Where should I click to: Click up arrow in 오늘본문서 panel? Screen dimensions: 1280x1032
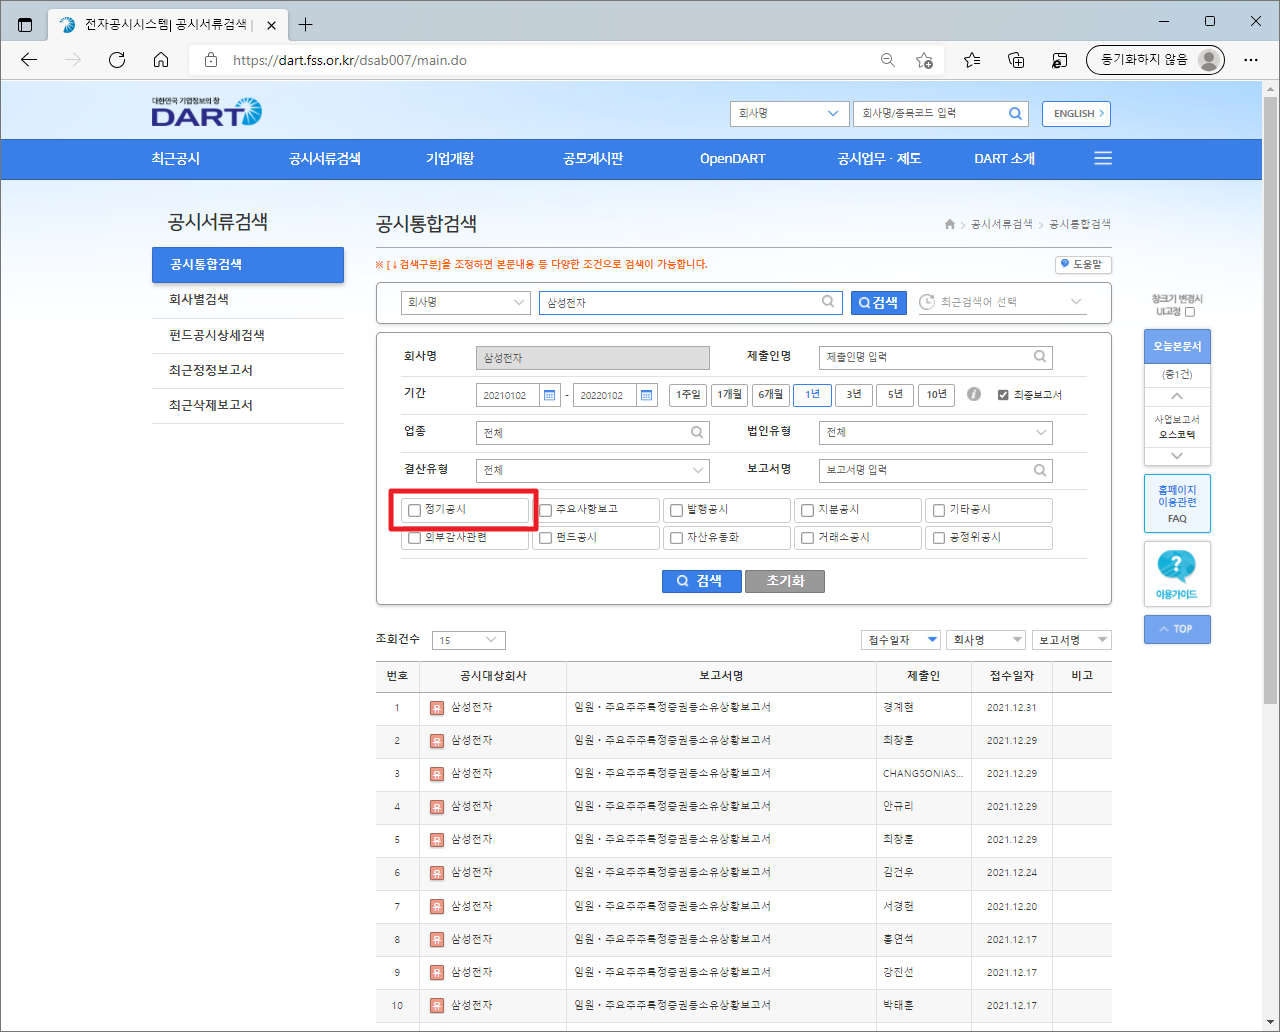click(x=1177, y=396)
